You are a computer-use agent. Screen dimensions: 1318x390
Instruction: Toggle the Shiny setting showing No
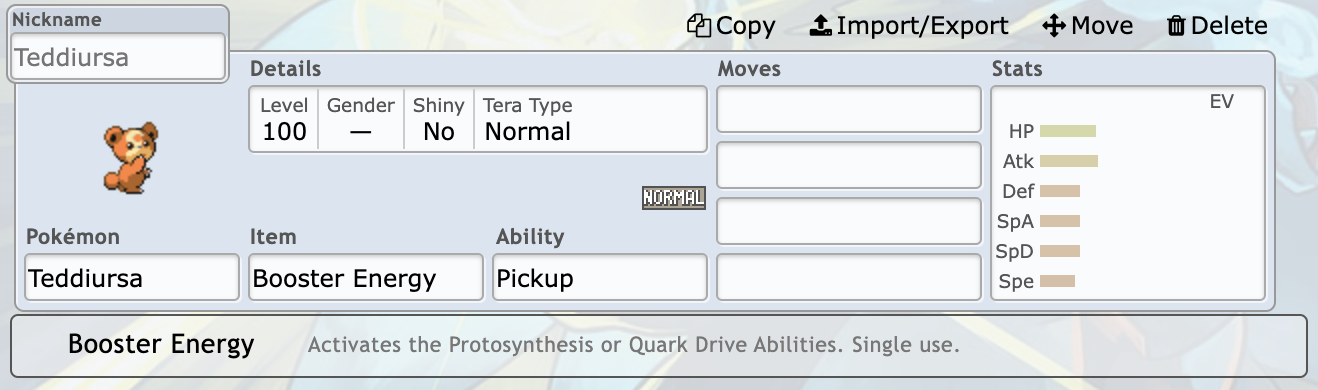coord(439,120)
